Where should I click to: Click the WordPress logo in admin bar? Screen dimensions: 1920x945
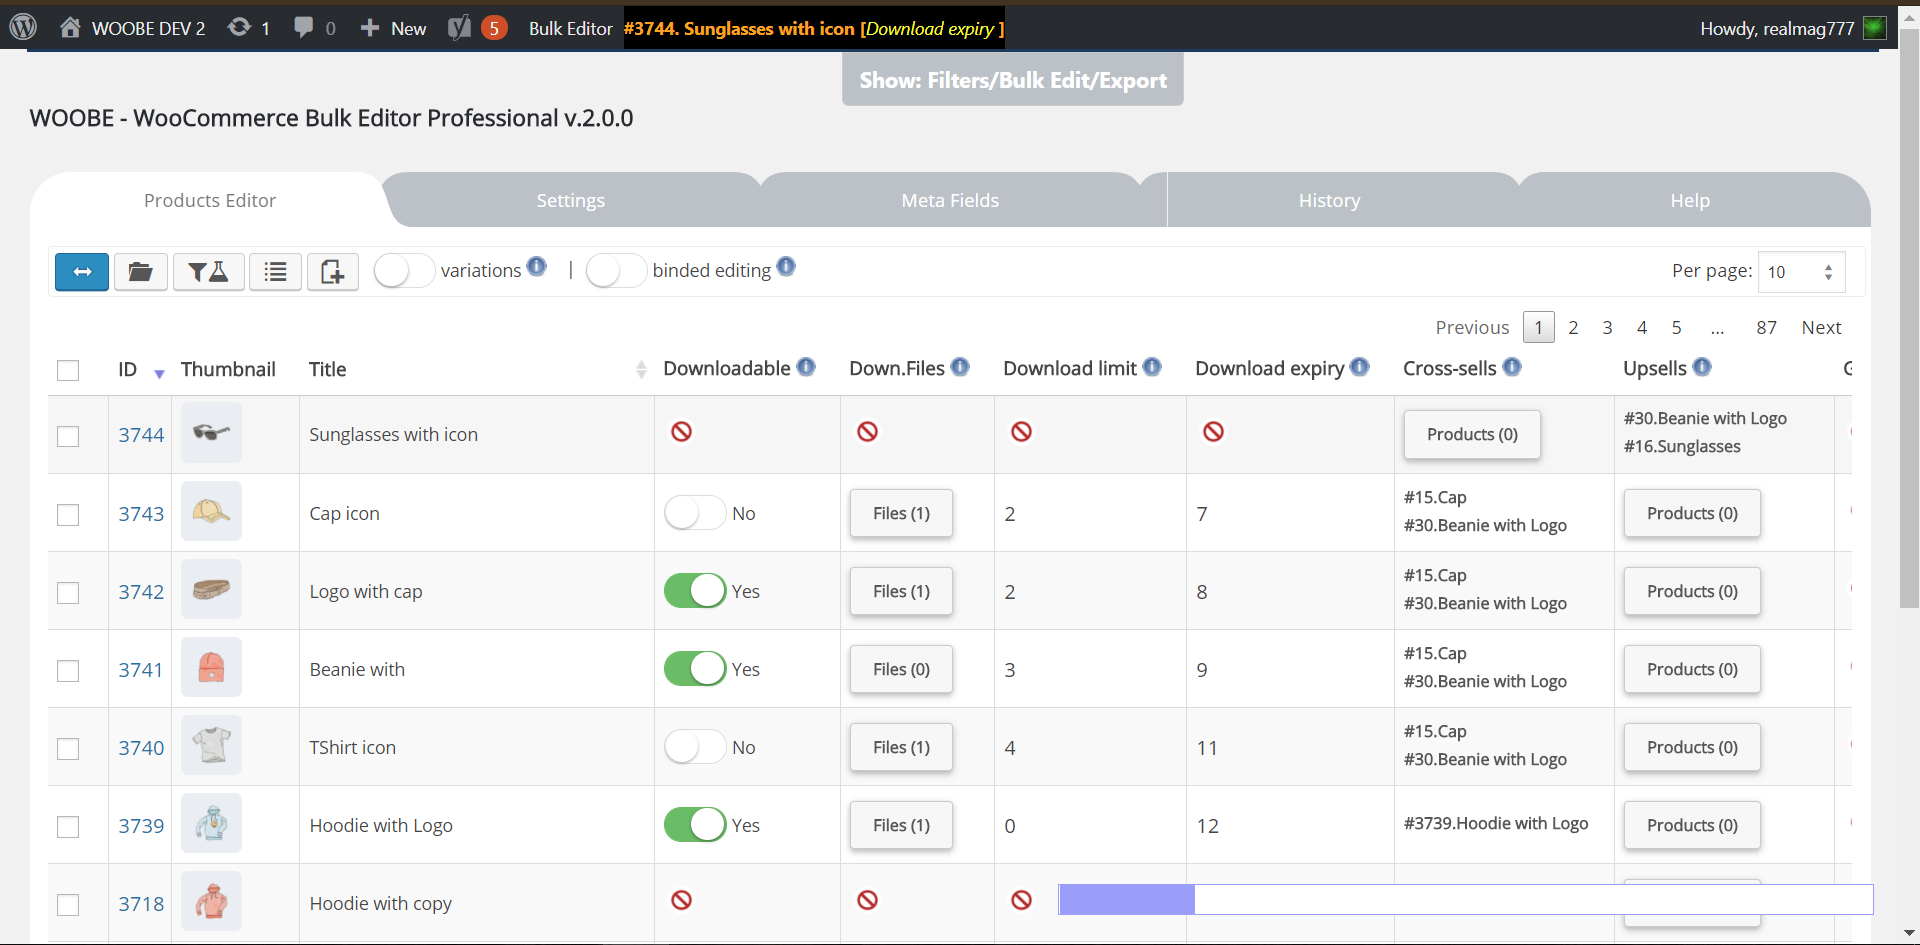pos(24,27)
